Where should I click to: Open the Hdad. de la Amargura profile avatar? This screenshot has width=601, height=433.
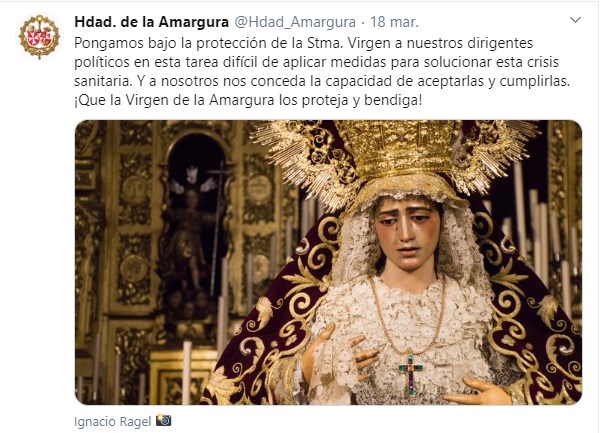point(39,36)
